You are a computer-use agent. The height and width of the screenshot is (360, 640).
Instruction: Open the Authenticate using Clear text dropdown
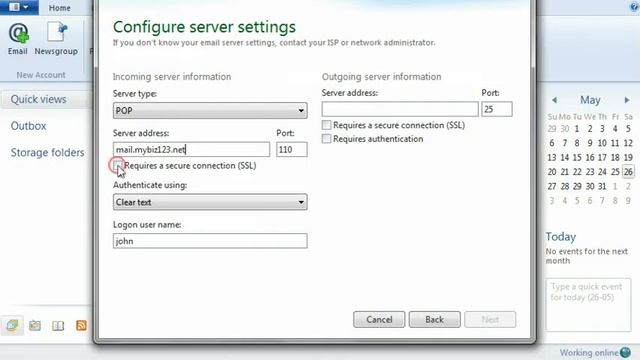coord(210,202)
